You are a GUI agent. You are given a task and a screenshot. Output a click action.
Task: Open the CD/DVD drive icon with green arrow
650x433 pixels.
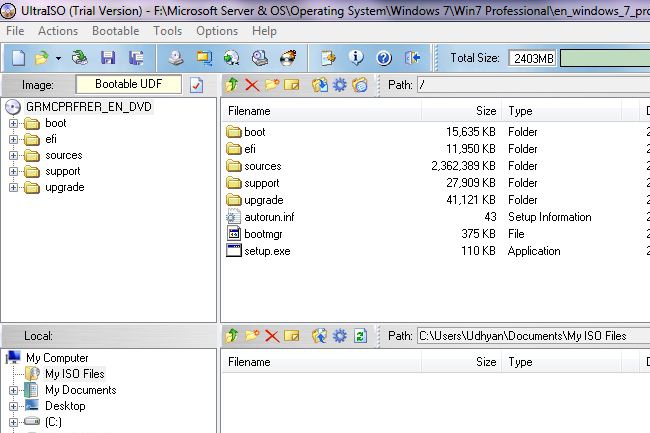pyautogui.click(x=80, y=58)
